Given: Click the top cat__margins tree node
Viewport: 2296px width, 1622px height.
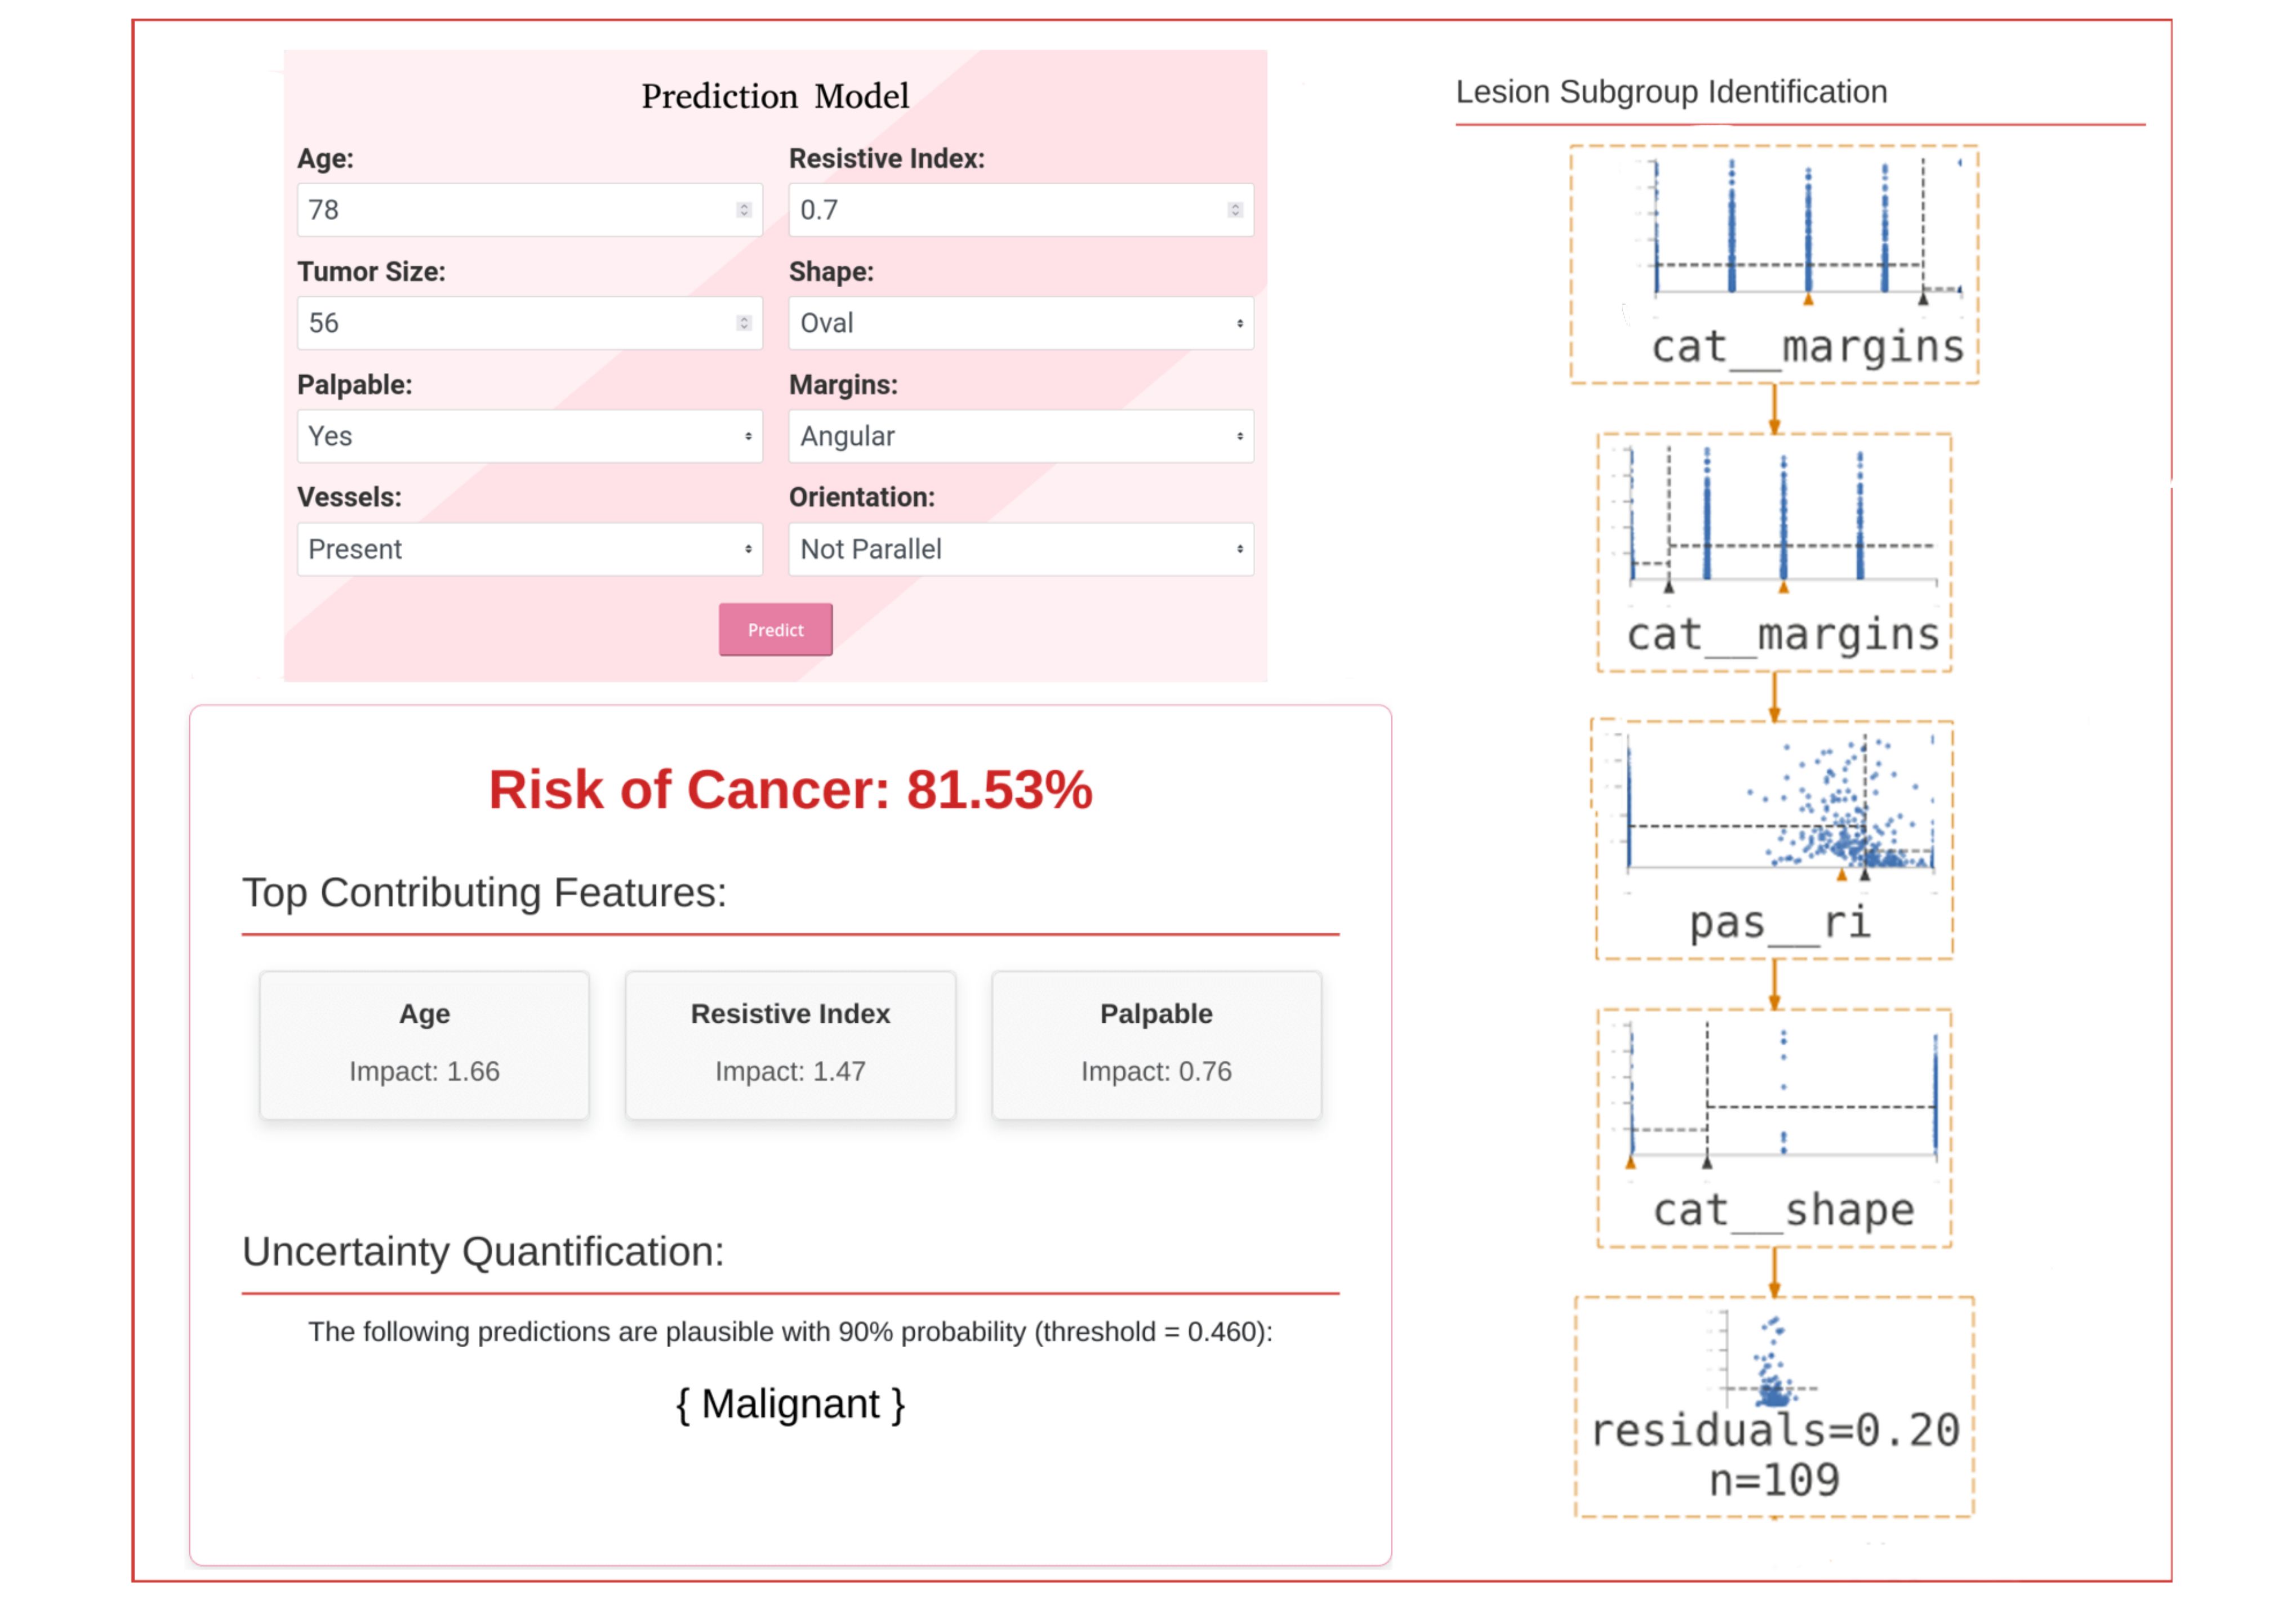Looking at the screenshot, I should pos(1774,264).
